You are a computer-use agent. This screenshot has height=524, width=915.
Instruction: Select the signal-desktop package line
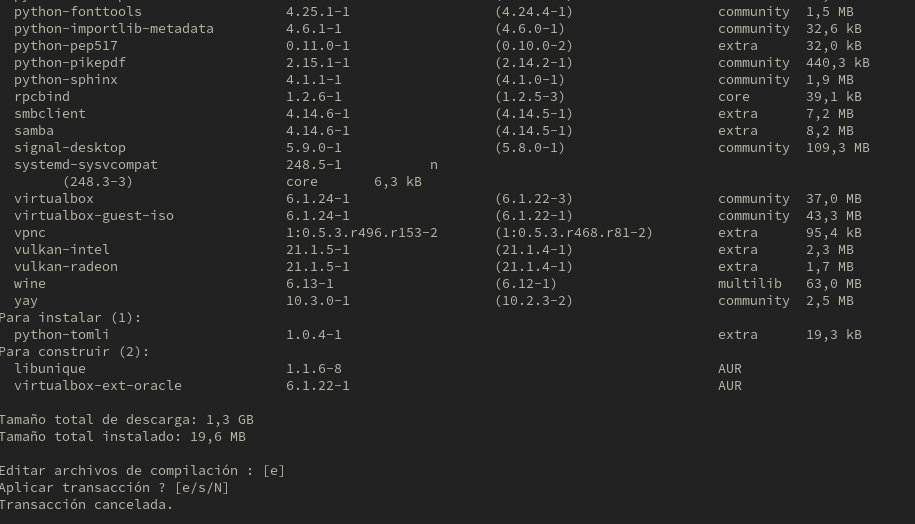442,148
